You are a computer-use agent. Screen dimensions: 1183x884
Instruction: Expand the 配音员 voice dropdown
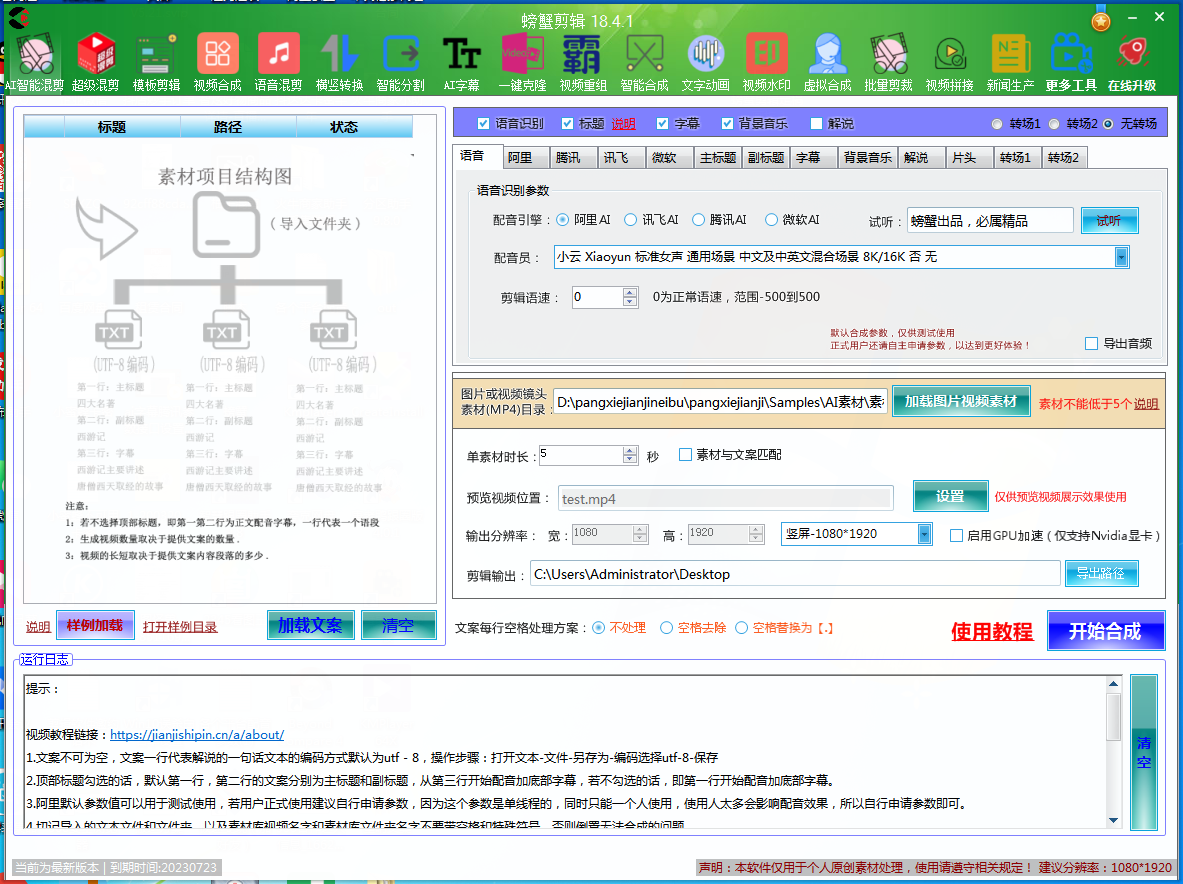1121,257
